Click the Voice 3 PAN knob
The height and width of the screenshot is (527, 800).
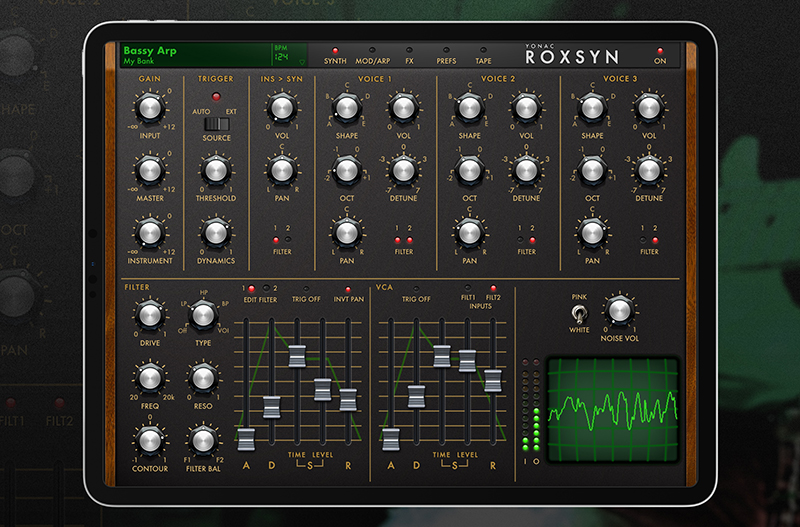pyautogui.click(x=592, y=233)
